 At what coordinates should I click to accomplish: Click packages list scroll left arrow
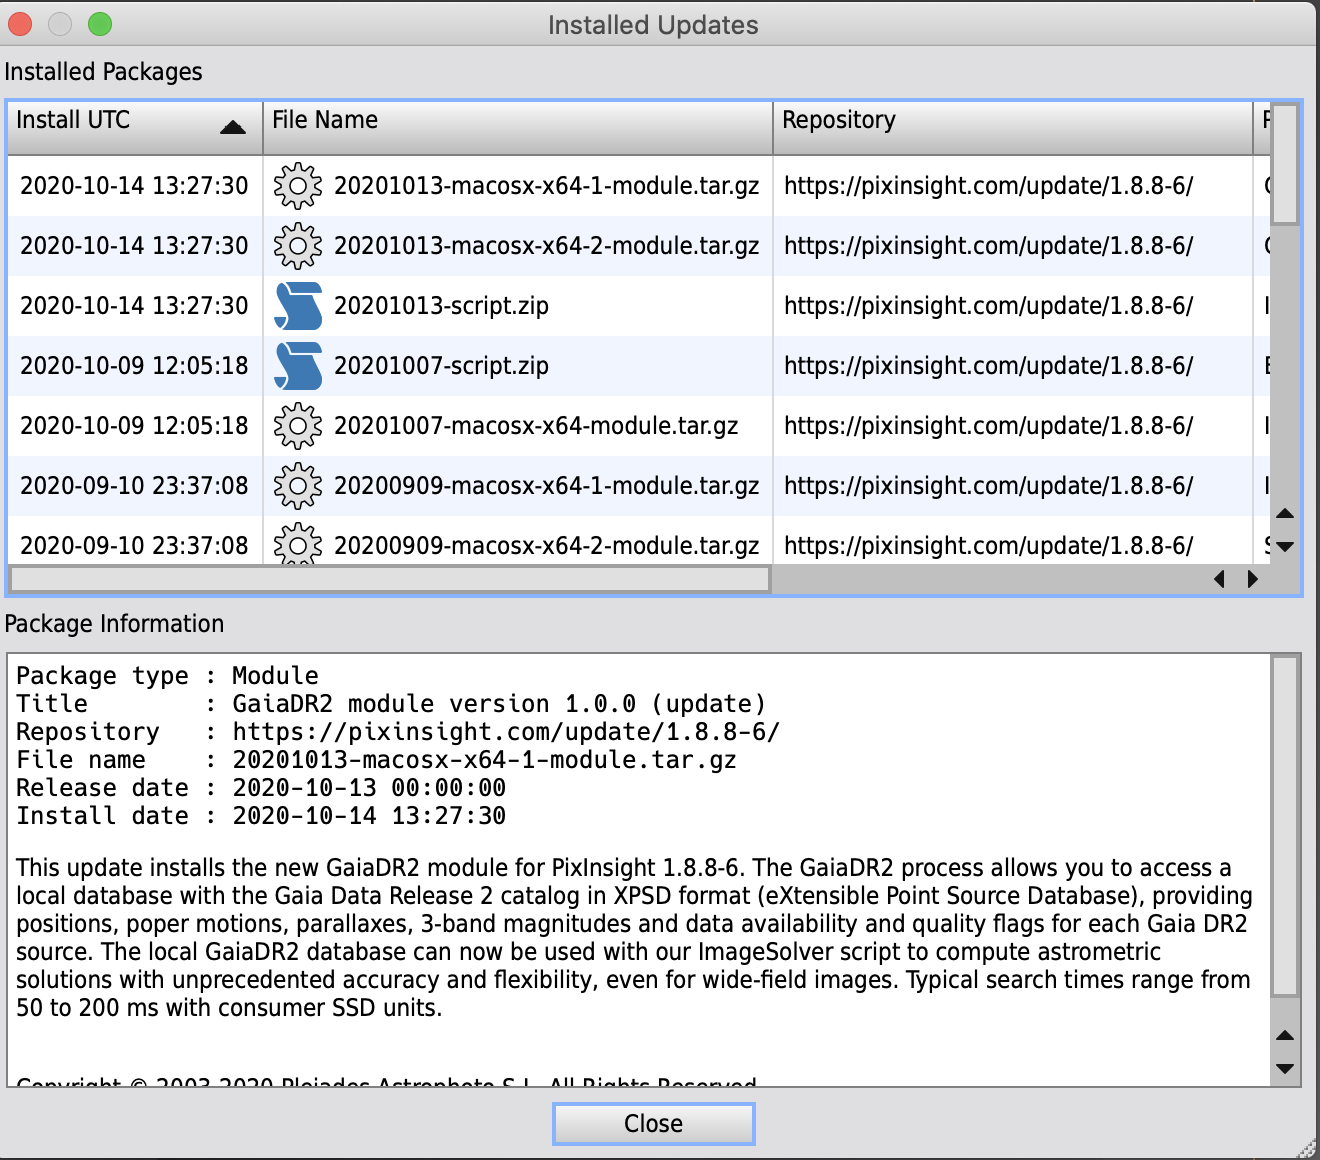1219,579
